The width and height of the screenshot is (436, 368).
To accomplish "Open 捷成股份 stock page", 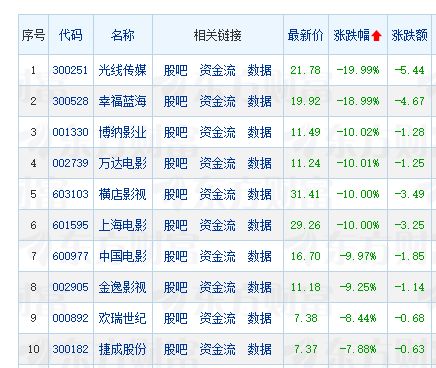I will [122, 349].
